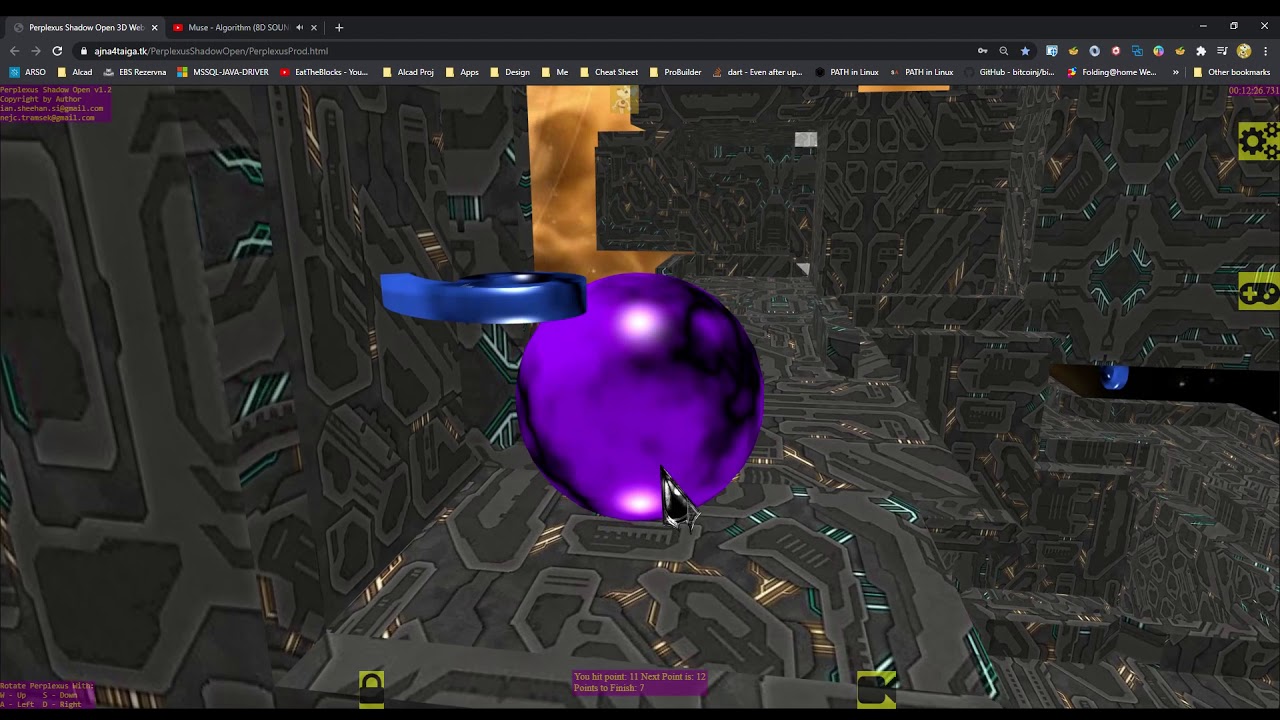Close the Muse - Algorithm tab
The width and height of the screenshot is (1280, 720).
314,27
